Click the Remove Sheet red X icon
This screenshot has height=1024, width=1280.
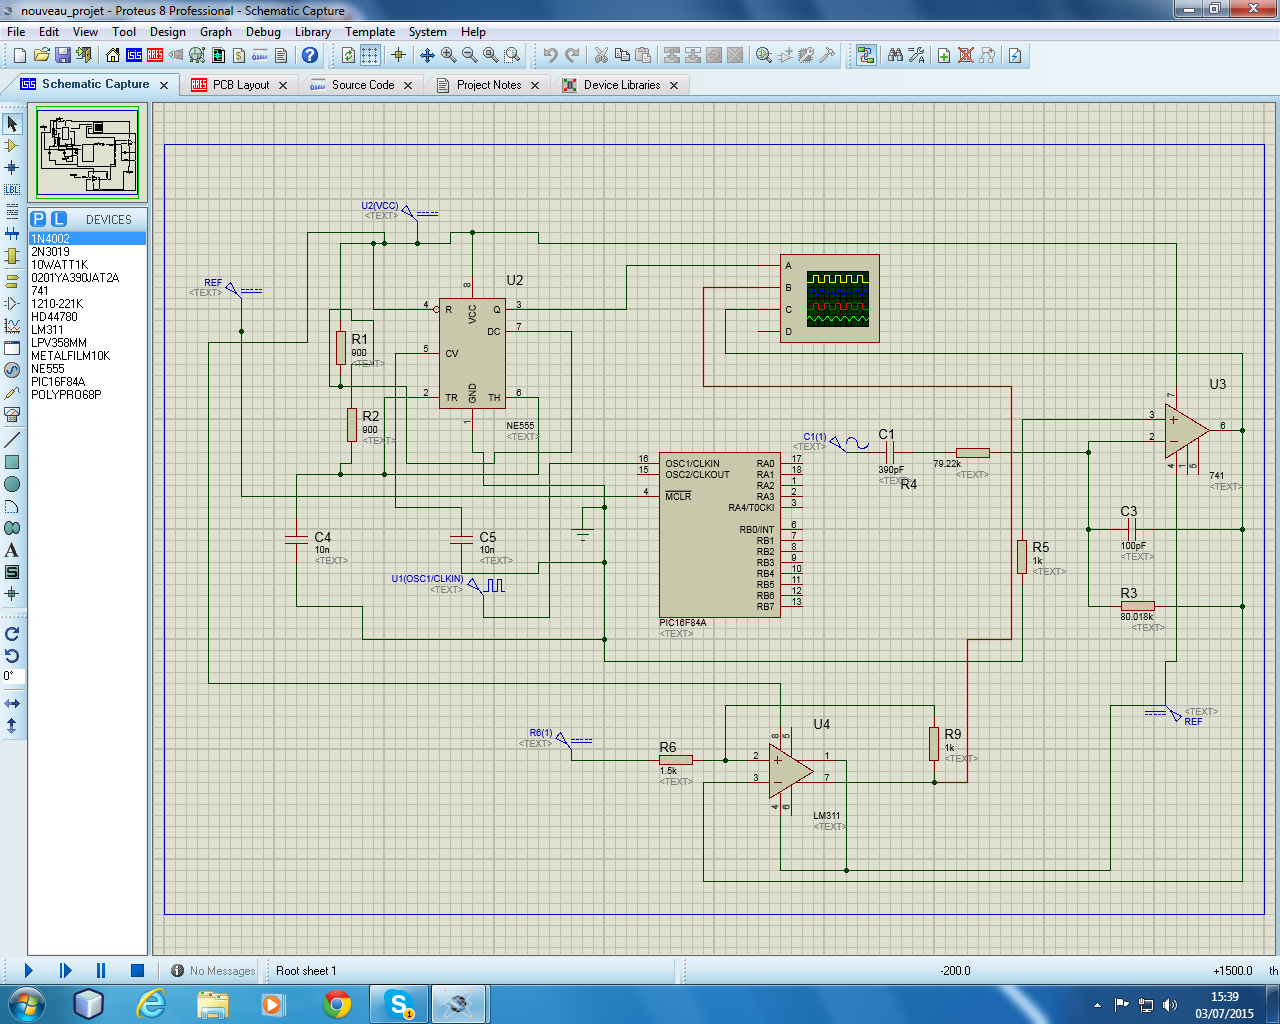pos(966,55)
